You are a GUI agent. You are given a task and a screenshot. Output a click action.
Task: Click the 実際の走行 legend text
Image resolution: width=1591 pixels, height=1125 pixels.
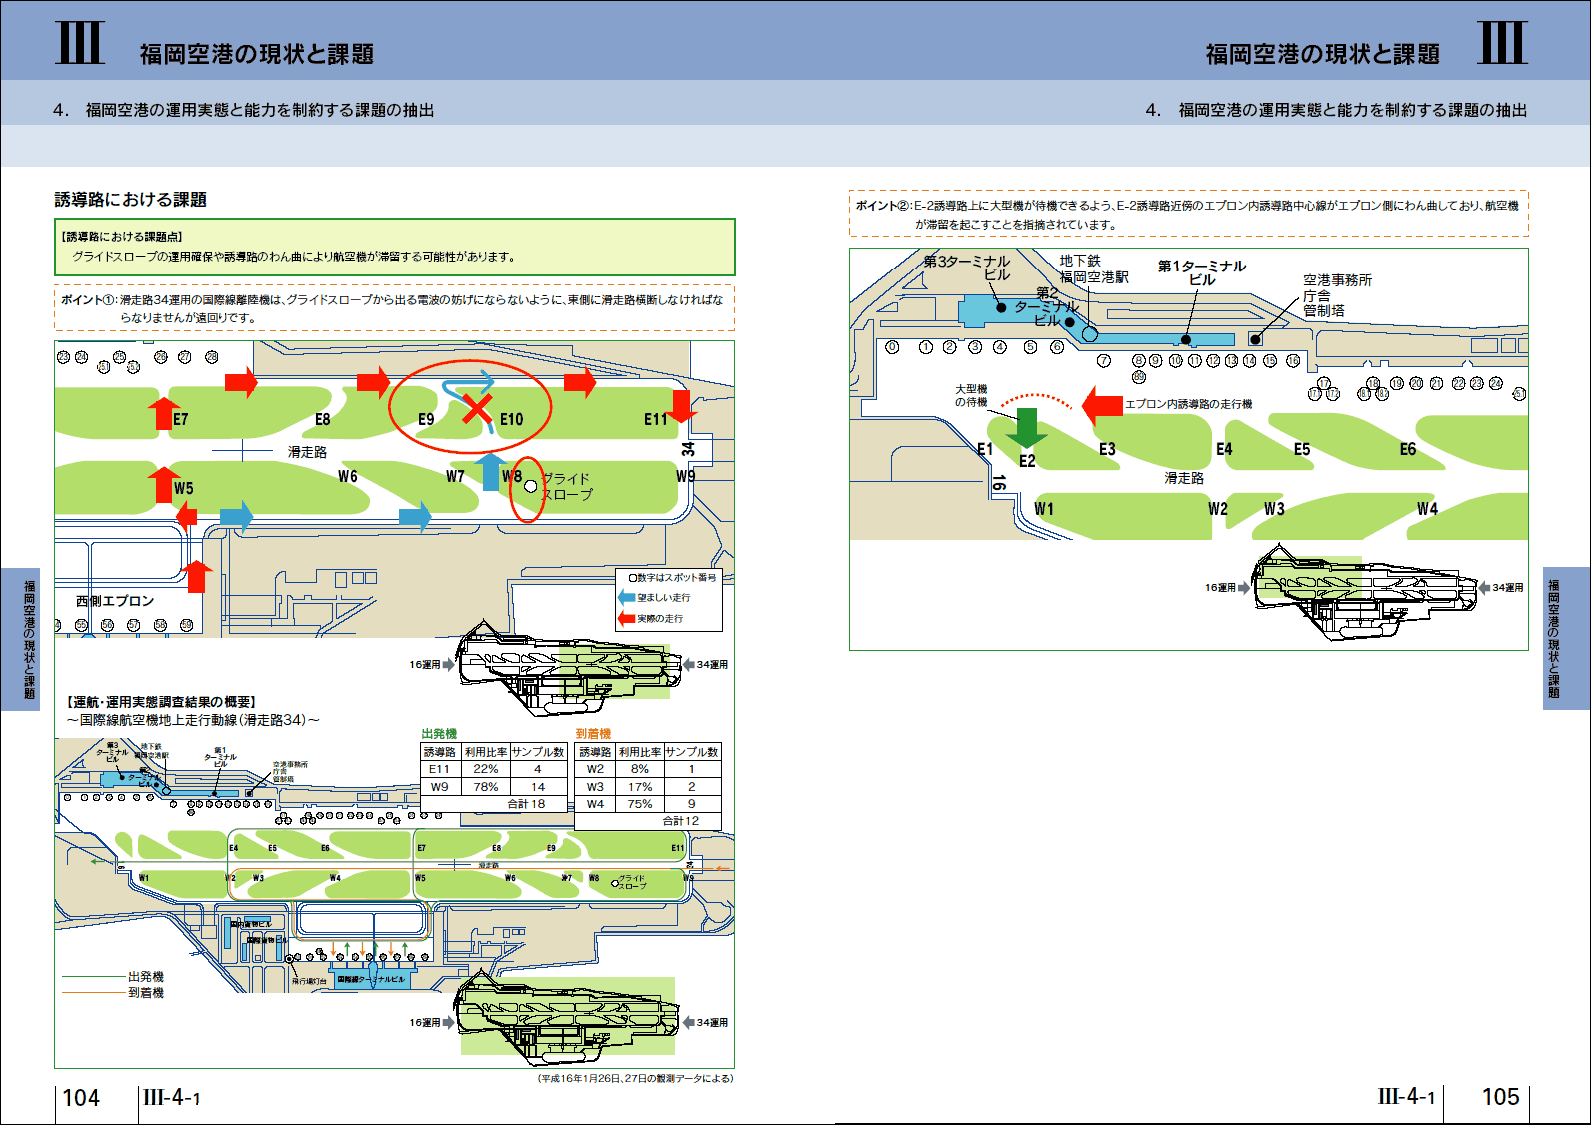(x=660, y=618)
